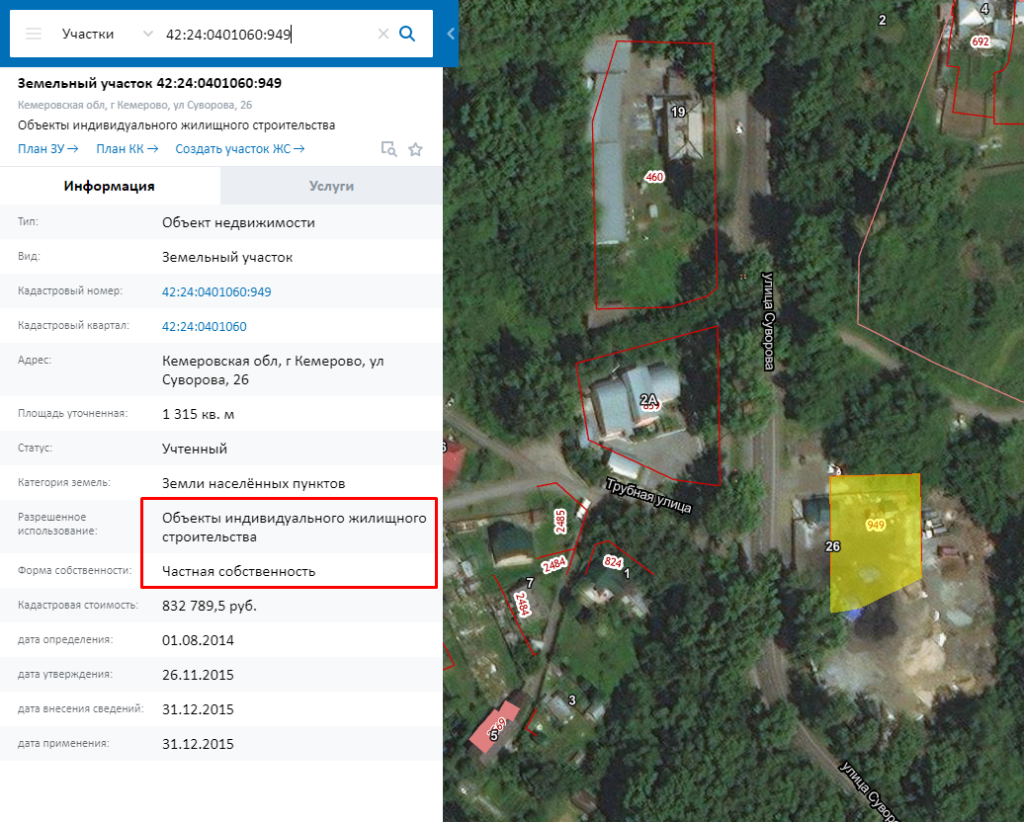Click parcel label 460 on the map
Viewport: 1024px width, 822px height.
(x=654, y=177)
